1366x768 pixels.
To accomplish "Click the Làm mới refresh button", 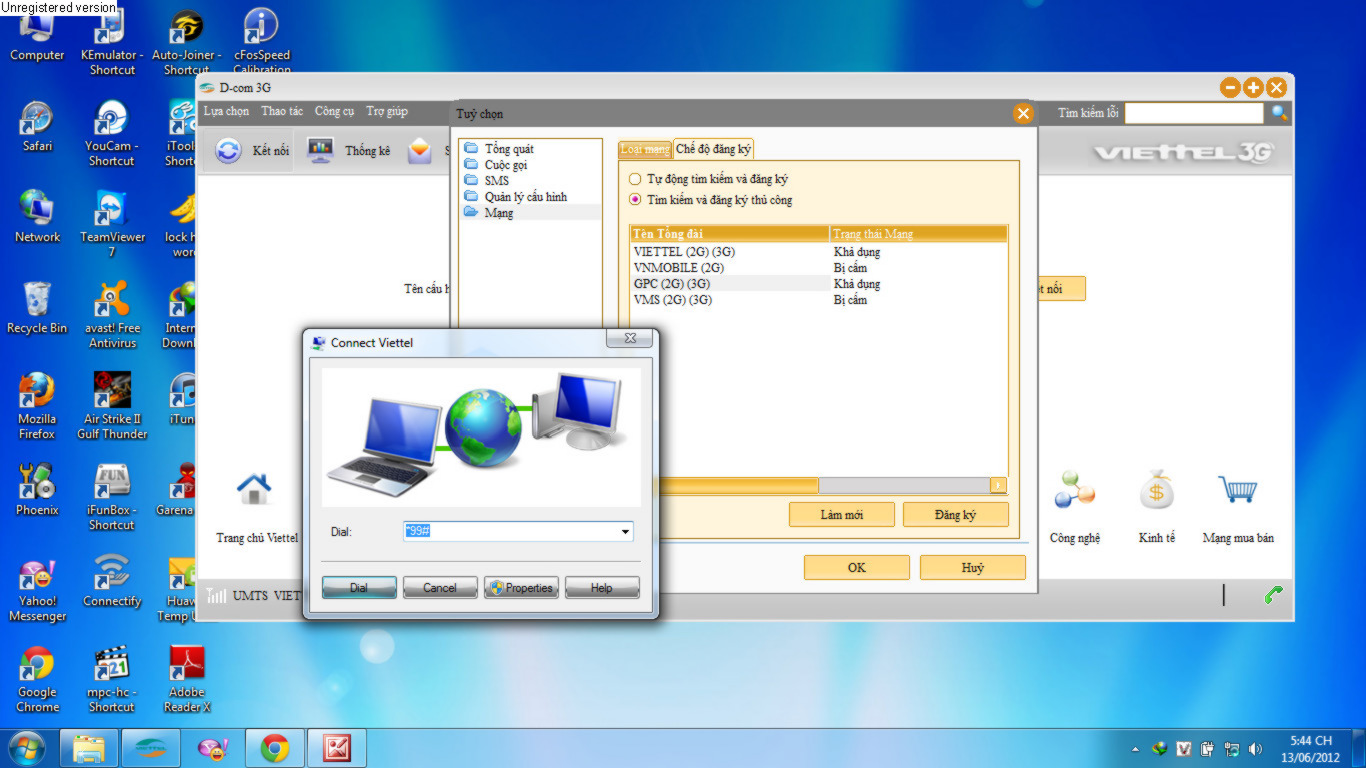I will pyautogui.click(x=841, y=515).
